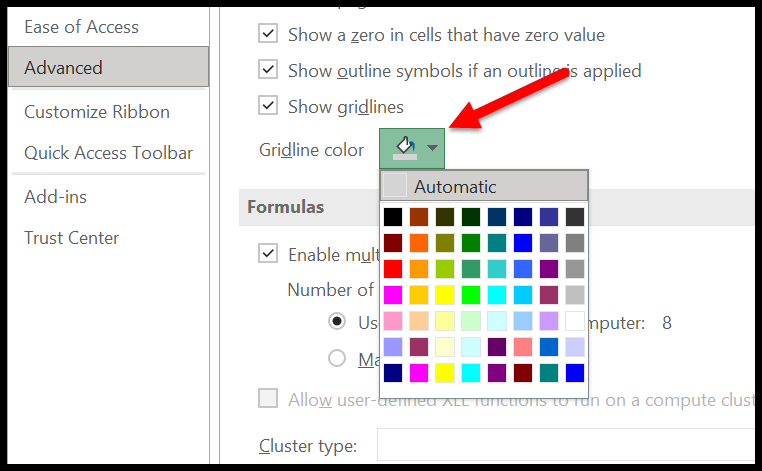Viewport: 762px width, 471px height.
Task: Select the olive dark-yellow swatch
Action: click(x=445, y=243)
